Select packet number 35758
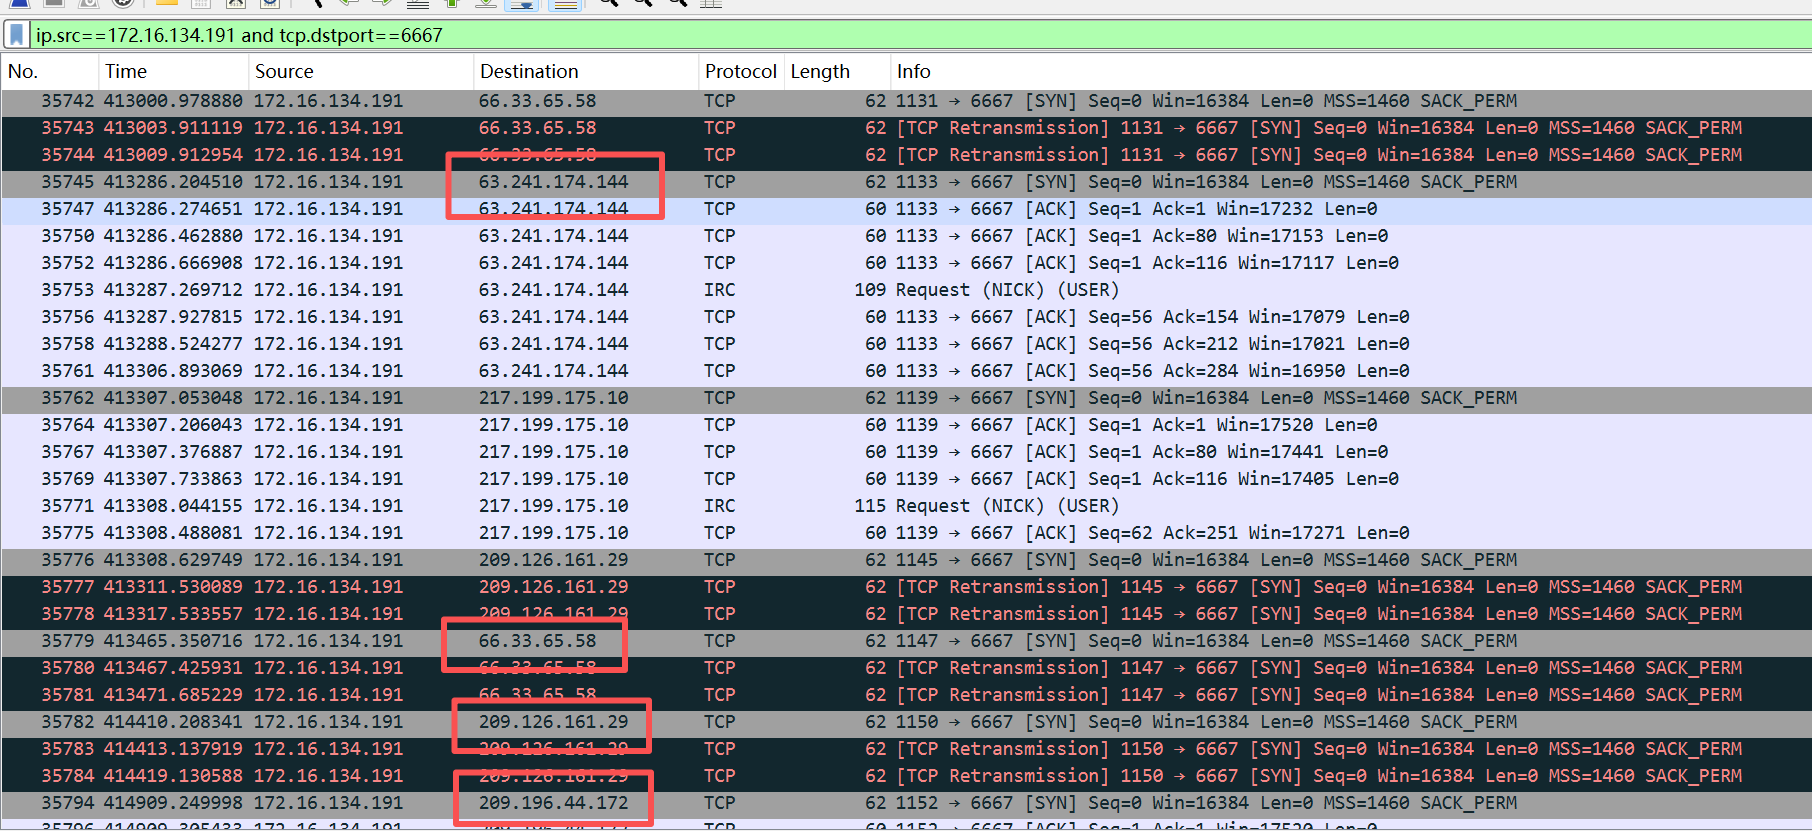 (x=67, y=344)
